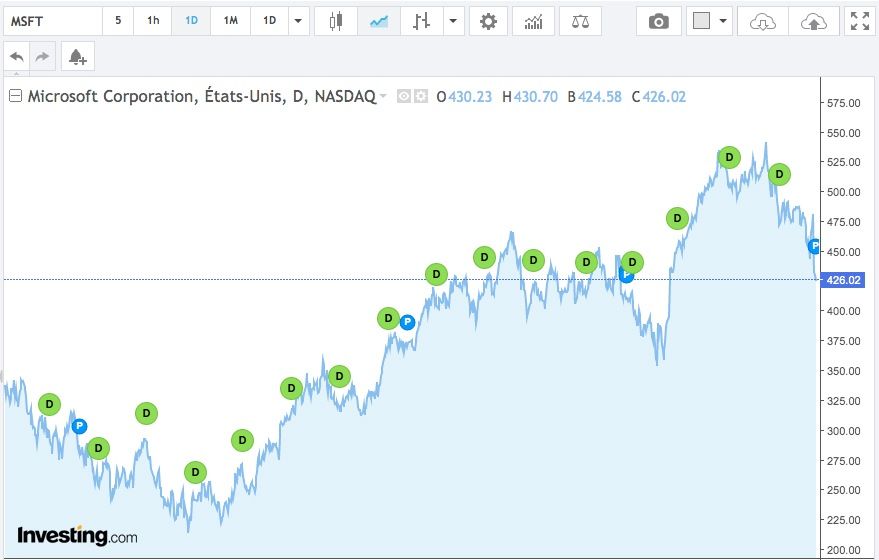Click the rightmost green D marker
This screenshot has height=560, width=879.
tap(779, 174)
